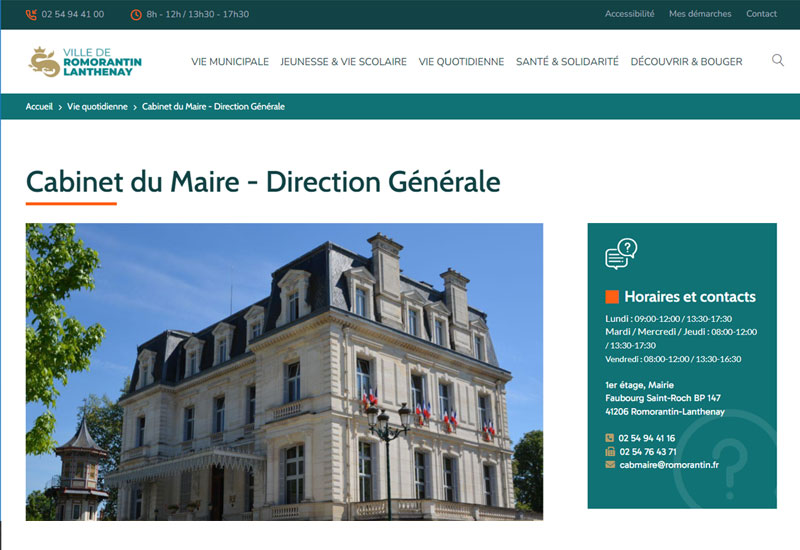This screenshot has width=800, height=550.
Task: Open the Mes démarches link
Action: pos(700,14)
